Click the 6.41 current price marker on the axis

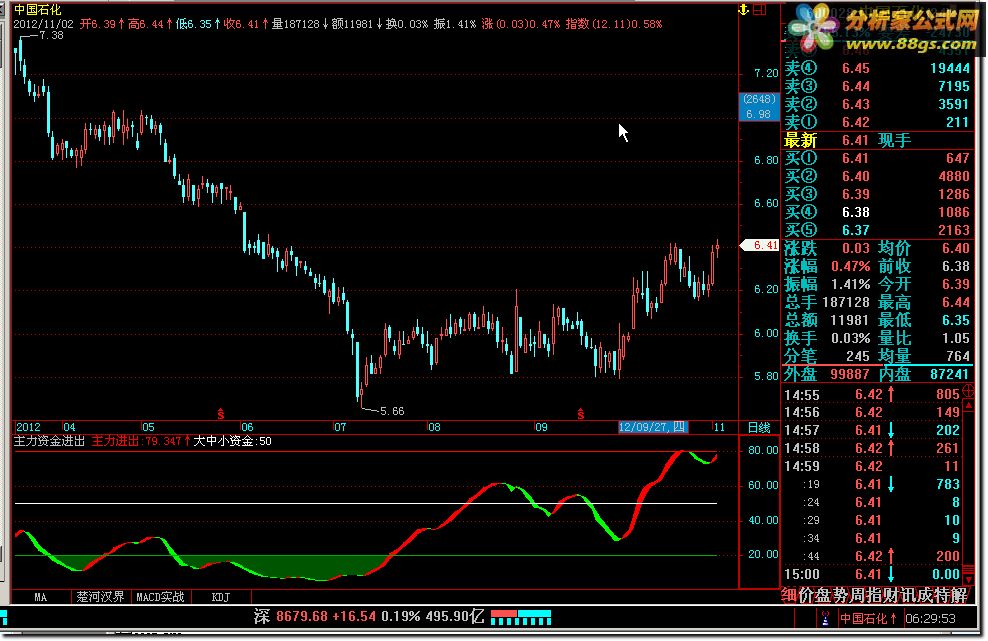point(761,245)
